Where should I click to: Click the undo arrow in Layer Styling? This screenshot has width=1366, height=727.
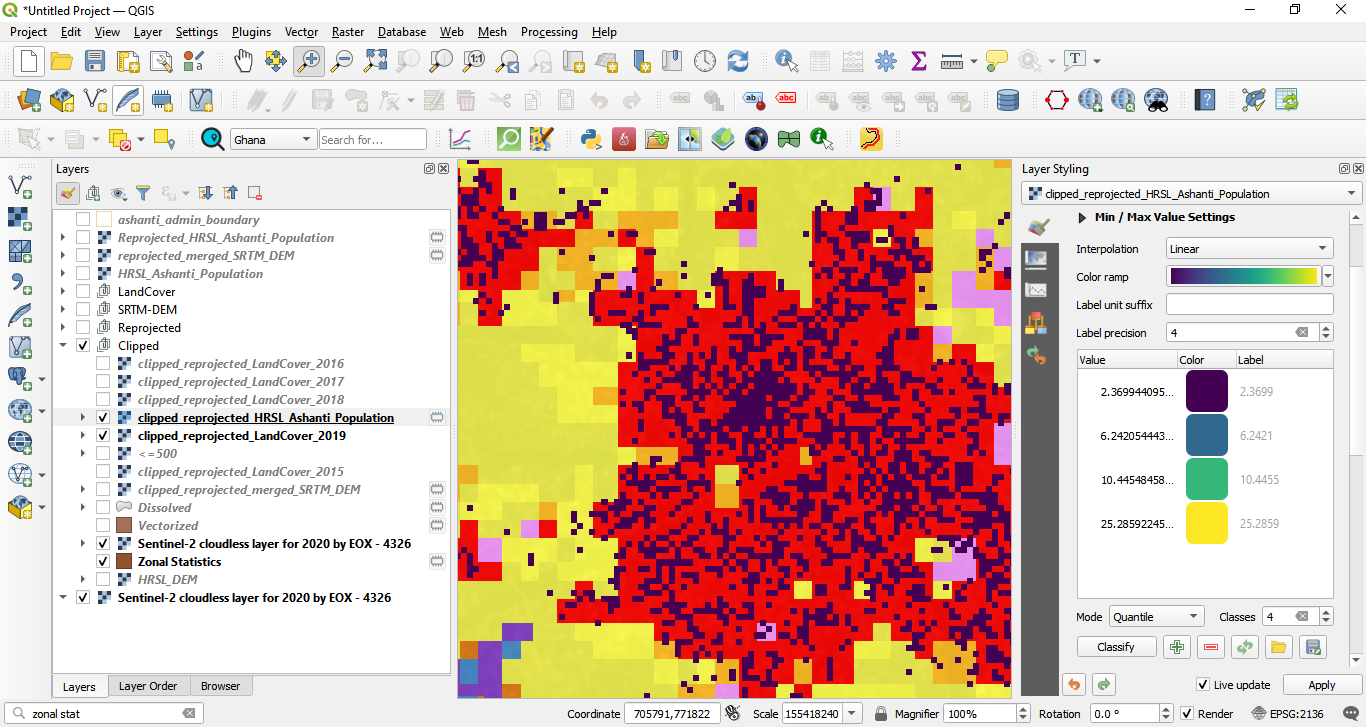point(1074,685)
